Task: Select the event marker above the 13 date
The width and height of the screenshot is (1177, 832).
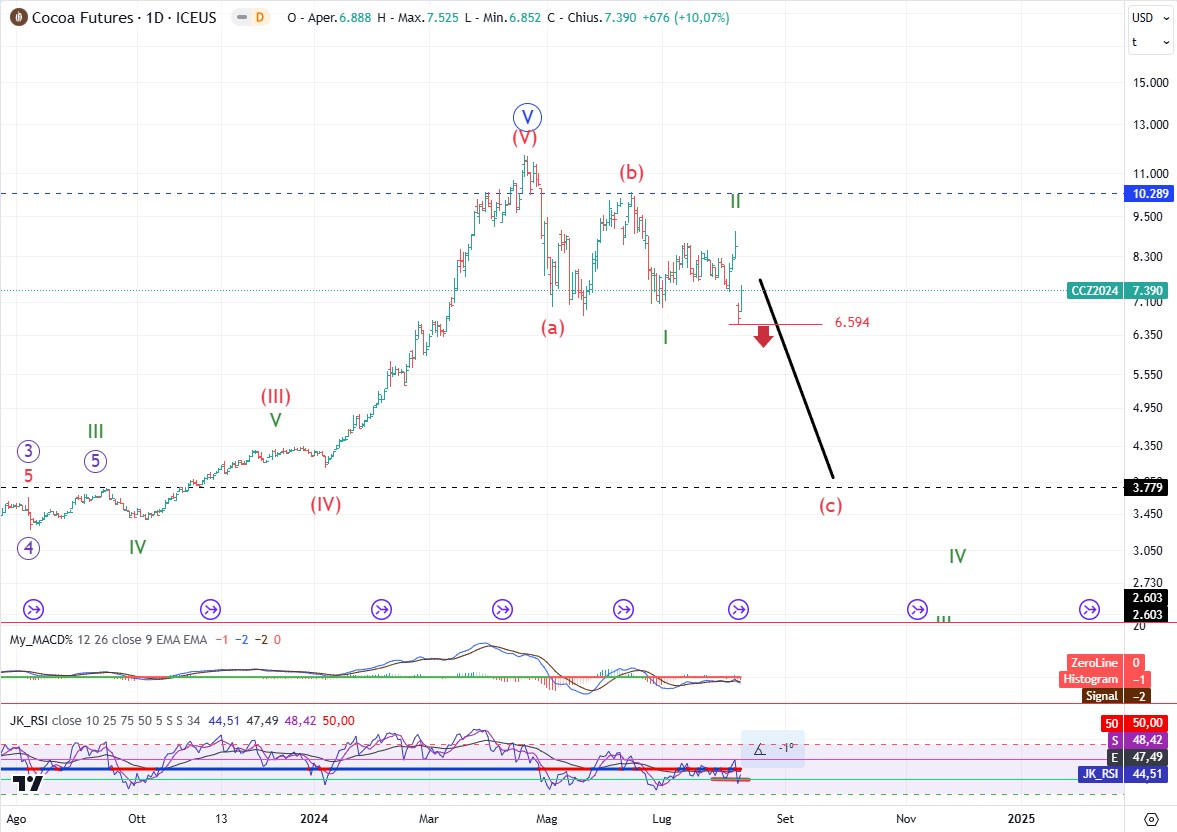Action: click(211, 610)
